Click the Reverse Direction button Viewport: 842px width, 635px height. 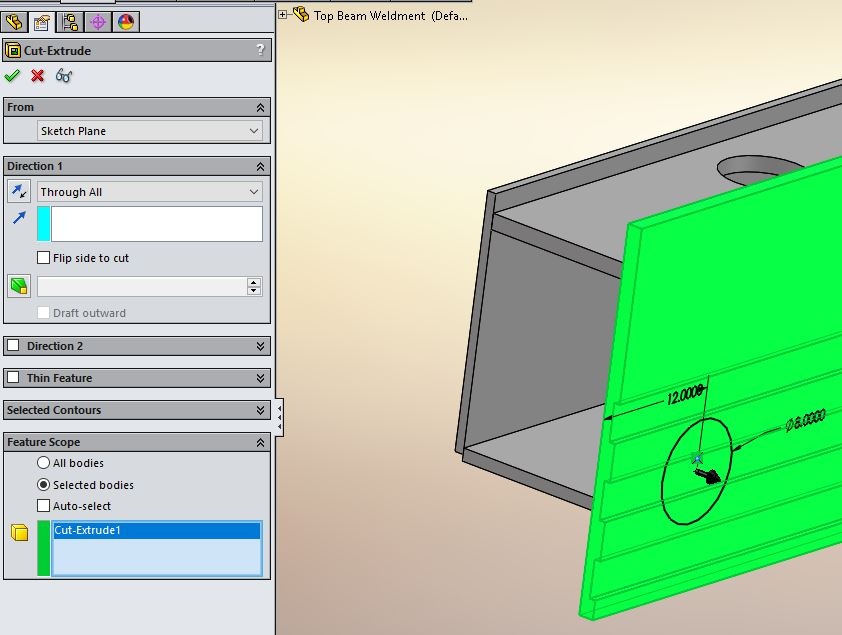19,192
